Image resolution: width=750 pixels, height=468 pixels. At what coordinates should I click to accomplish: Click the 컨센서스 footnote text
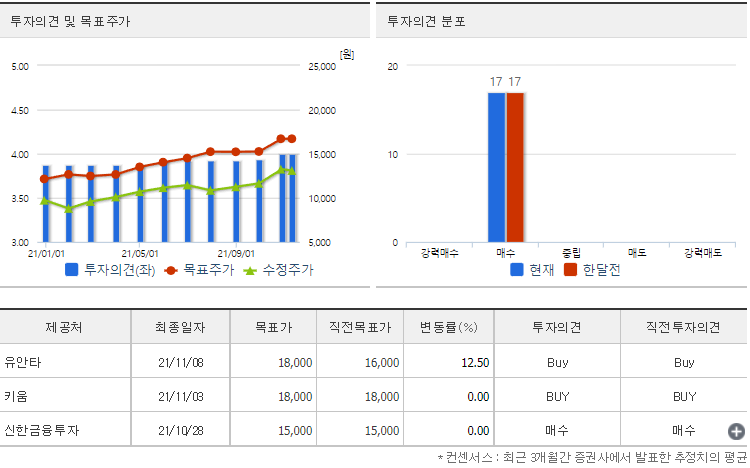point(592,457)
